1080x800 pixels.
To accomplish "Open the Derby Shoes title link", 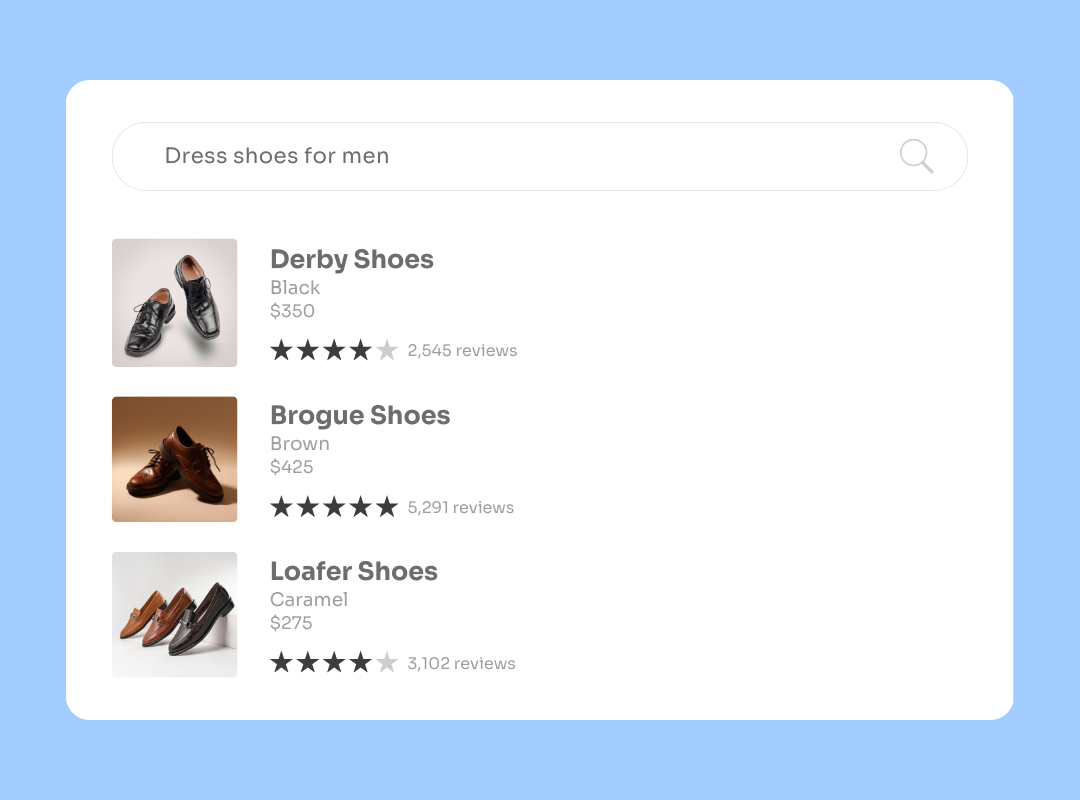I will pos(352,260).
